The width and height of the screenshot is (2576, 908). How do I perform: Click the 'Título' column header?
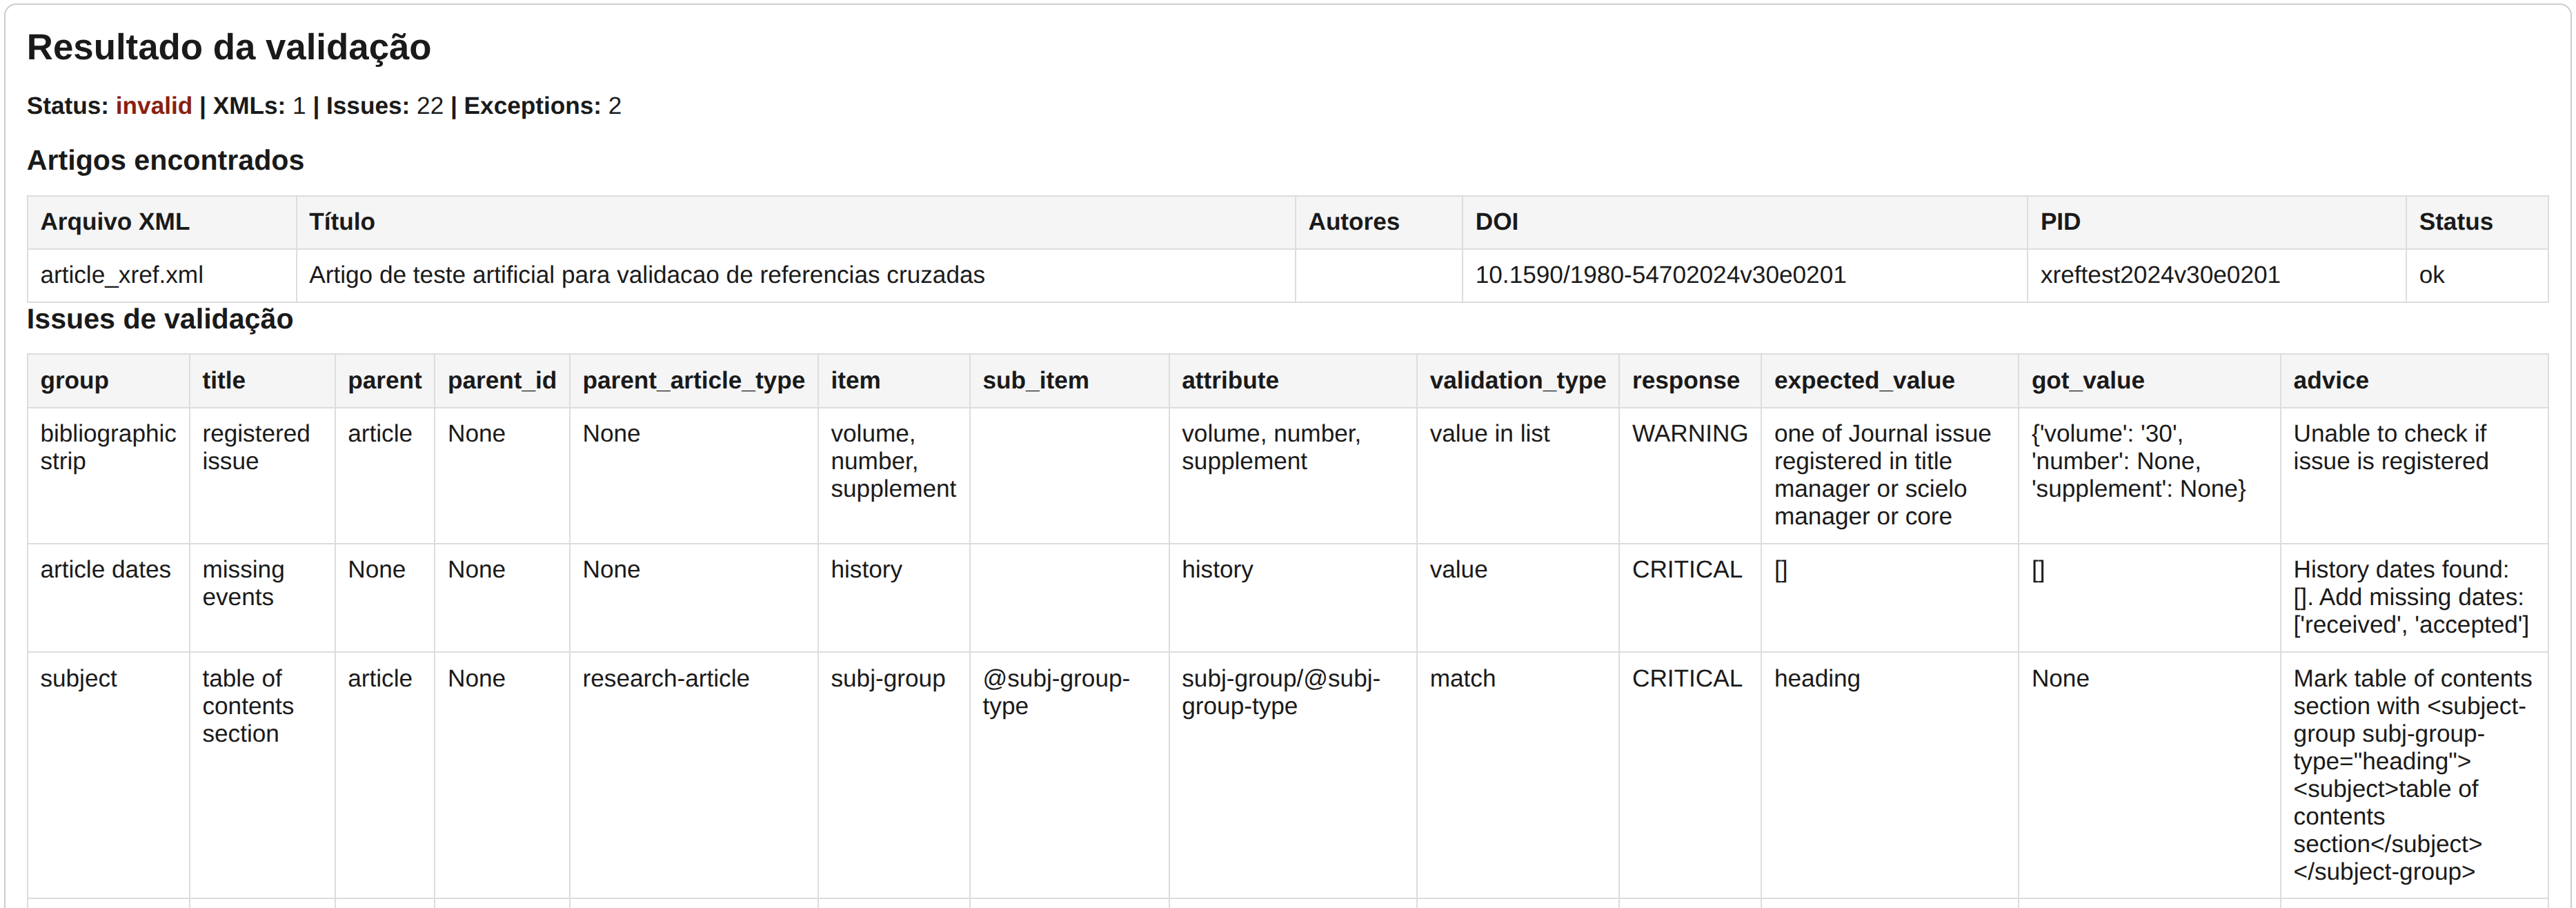[795, 222]
